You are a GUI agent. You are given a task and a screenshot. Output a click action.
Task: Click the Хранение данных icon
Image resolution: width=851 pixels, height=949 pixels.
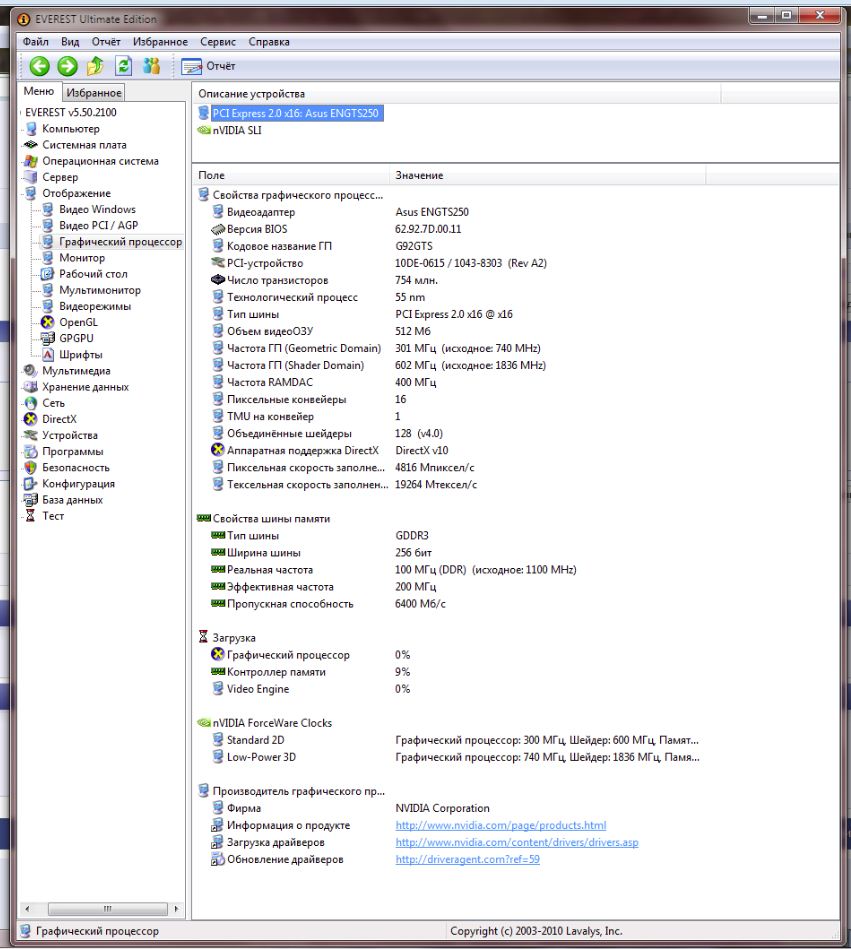coord(30,387)
